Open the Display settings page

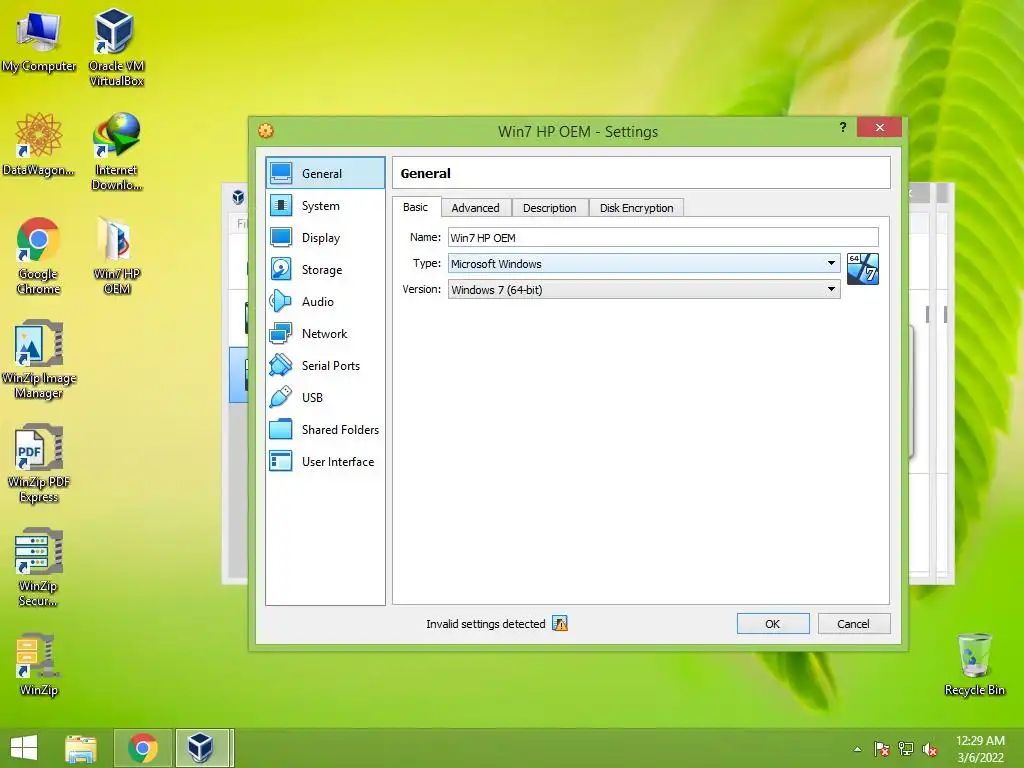pos(325,238)
